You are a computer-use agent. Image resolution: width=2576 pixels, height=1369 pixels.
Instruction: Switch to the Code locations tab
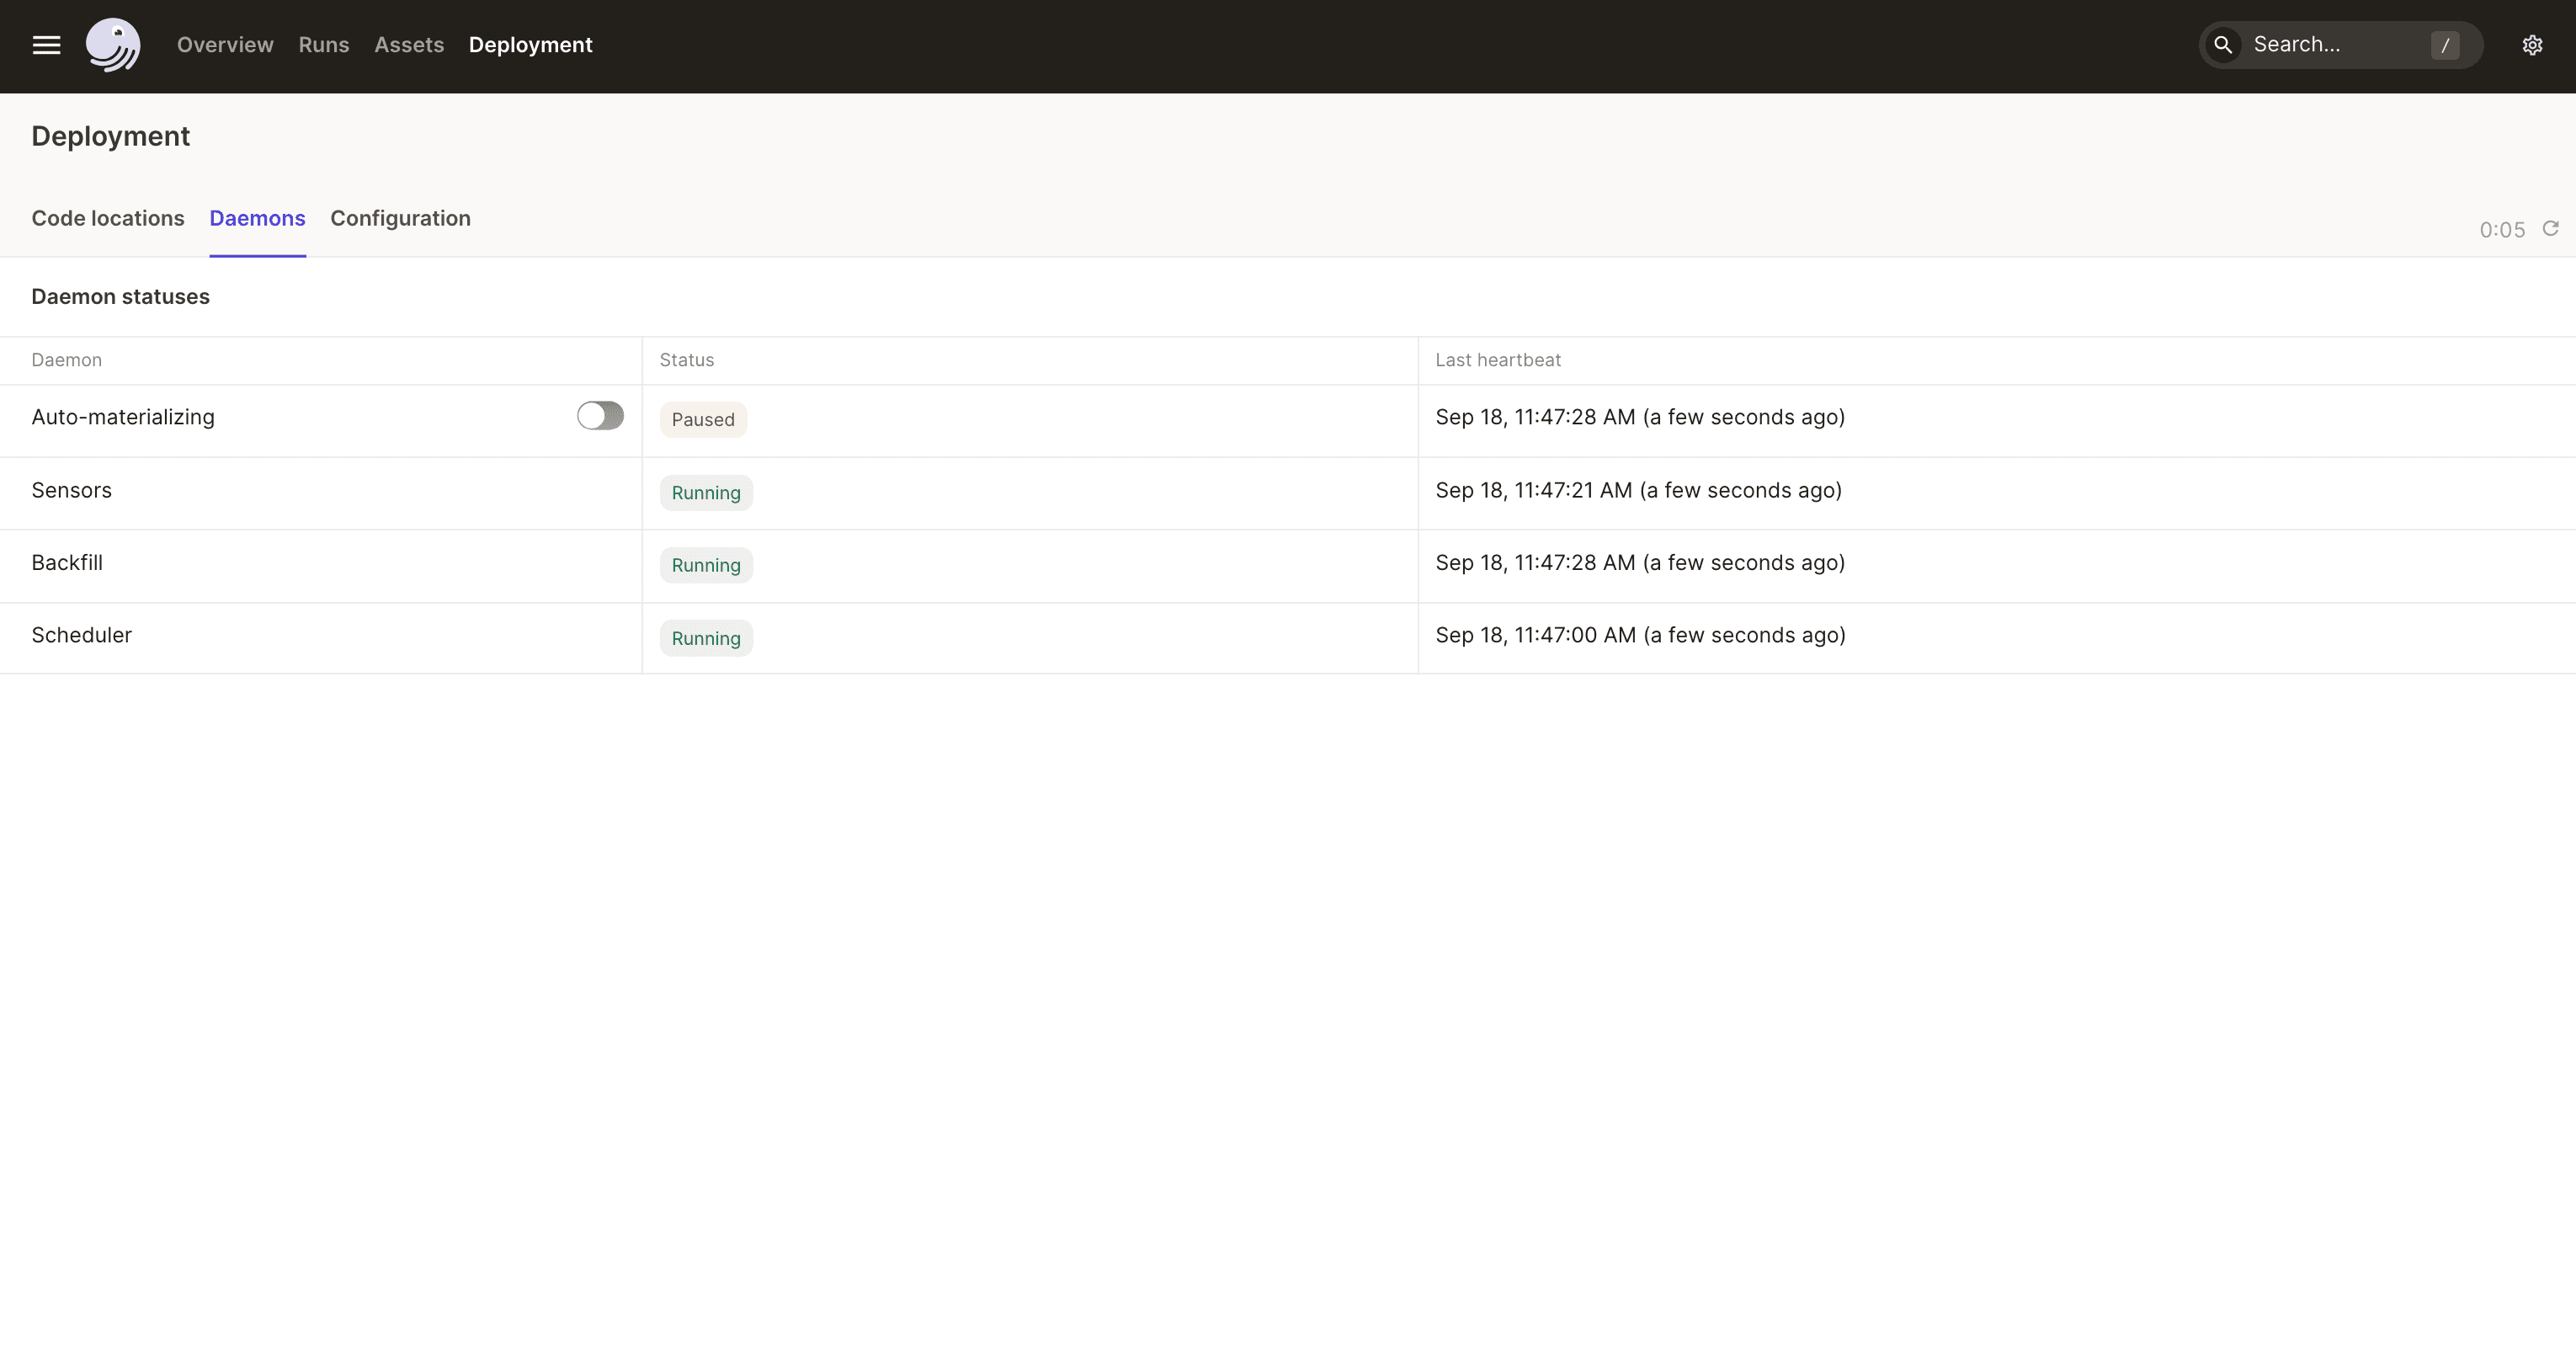(107, 218)
